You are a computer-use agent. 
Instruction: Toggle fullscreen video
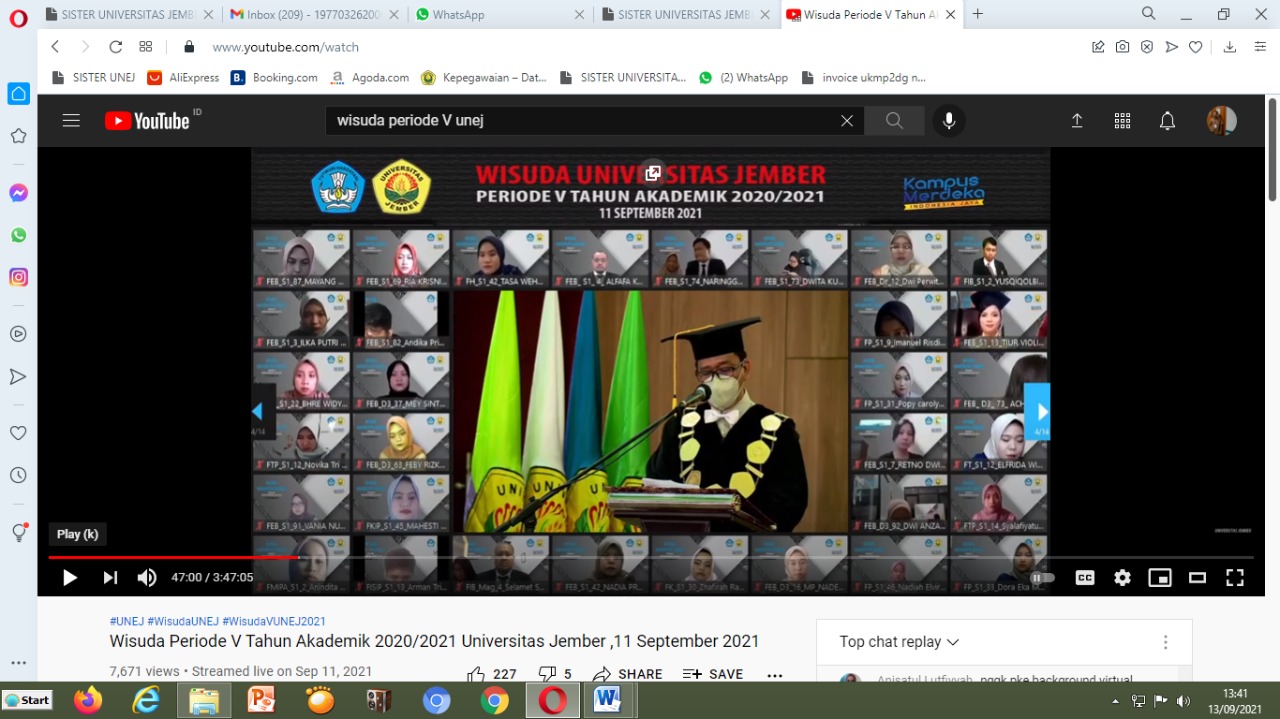(x=1235, y=577)
